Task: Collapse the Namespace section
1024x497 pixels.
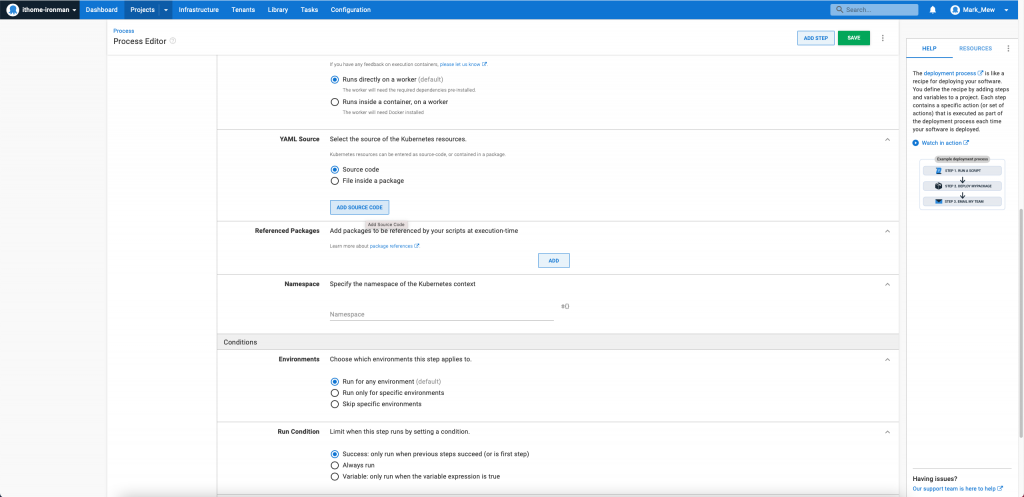Action: point(887,285)
